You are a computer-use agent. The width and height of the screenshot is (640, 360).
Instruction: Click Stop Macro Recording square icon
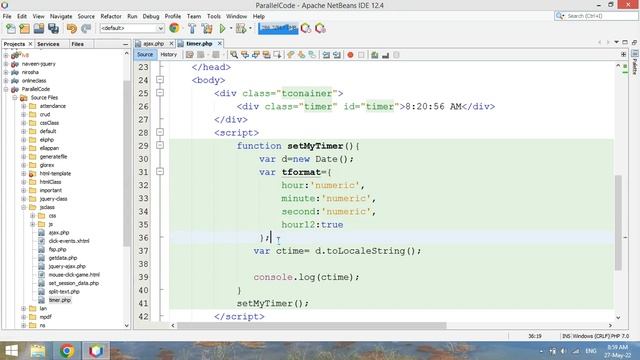(361, 55)
